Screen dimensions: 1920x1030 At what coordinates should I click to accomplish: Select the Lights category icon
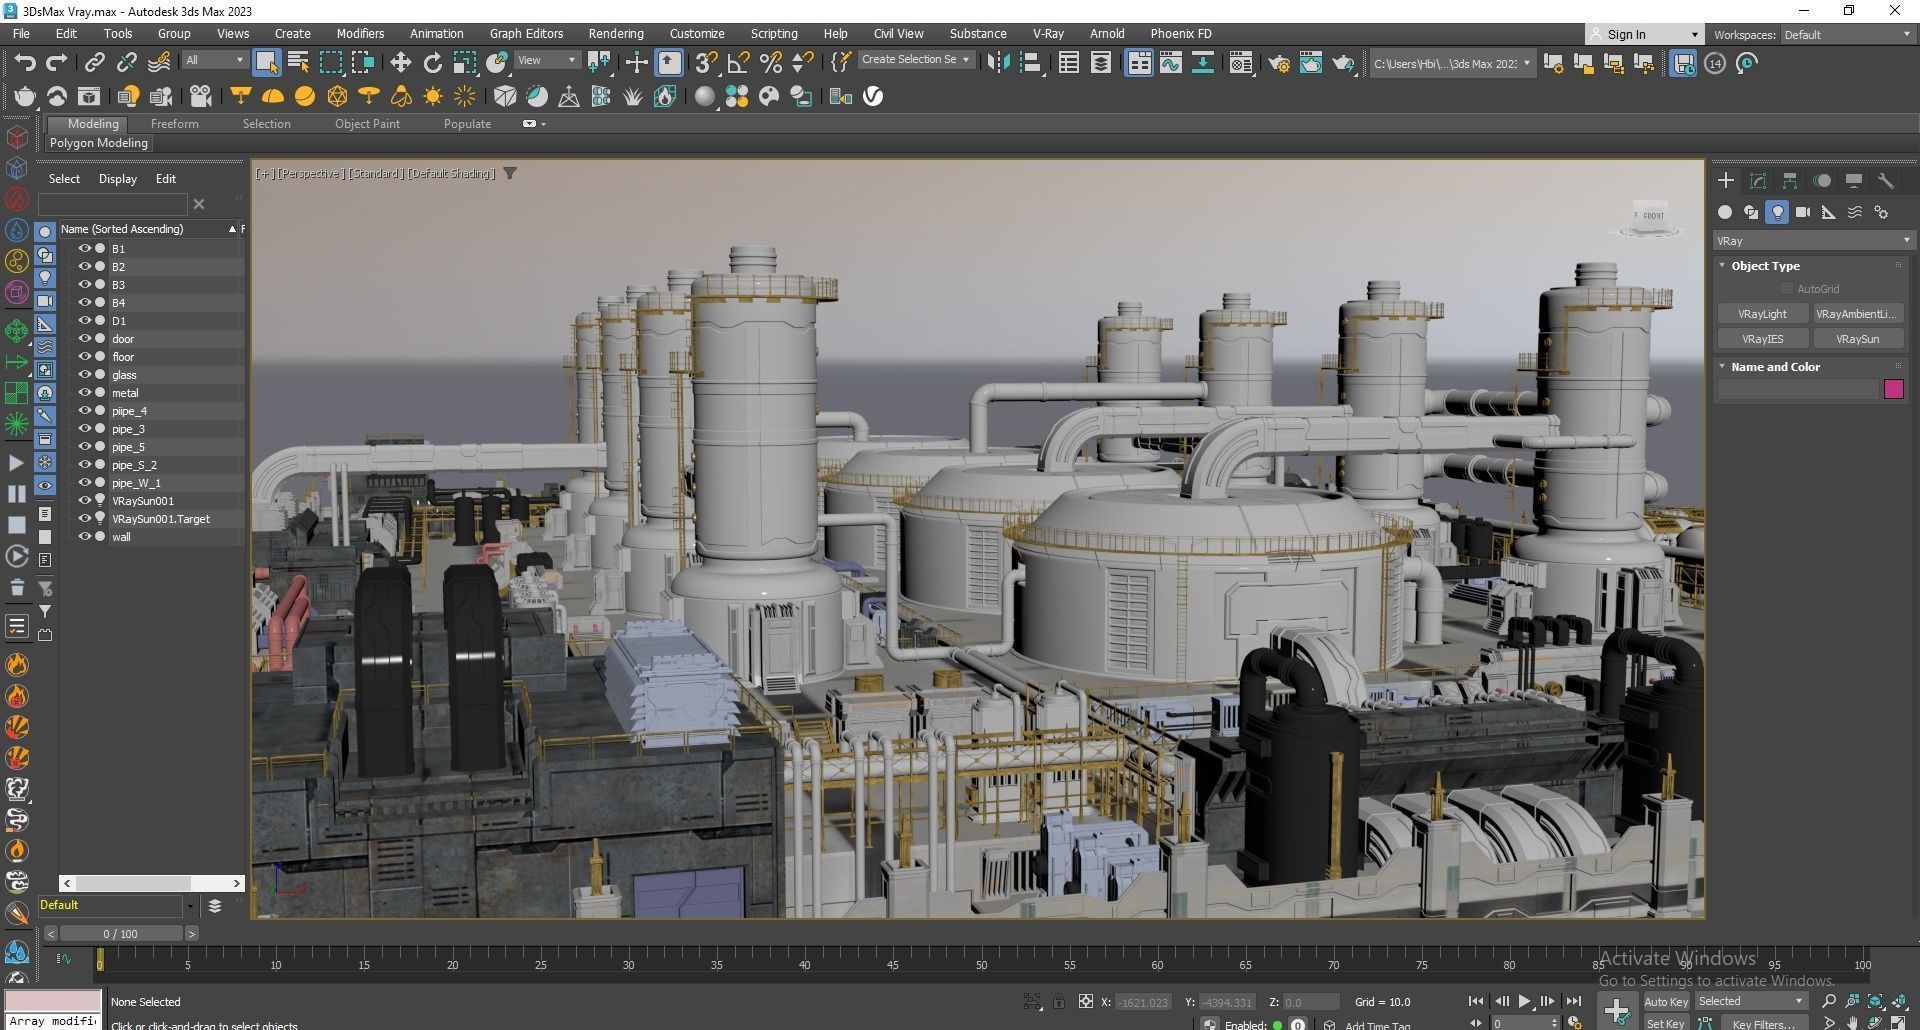(x=1776, y=212)
